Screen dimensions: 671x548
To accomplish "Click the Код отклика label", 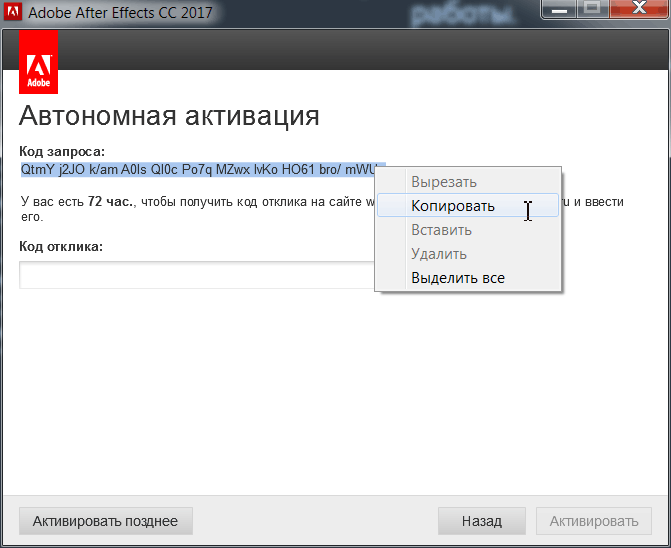I will pyautogui.click(x=61, y=246).
